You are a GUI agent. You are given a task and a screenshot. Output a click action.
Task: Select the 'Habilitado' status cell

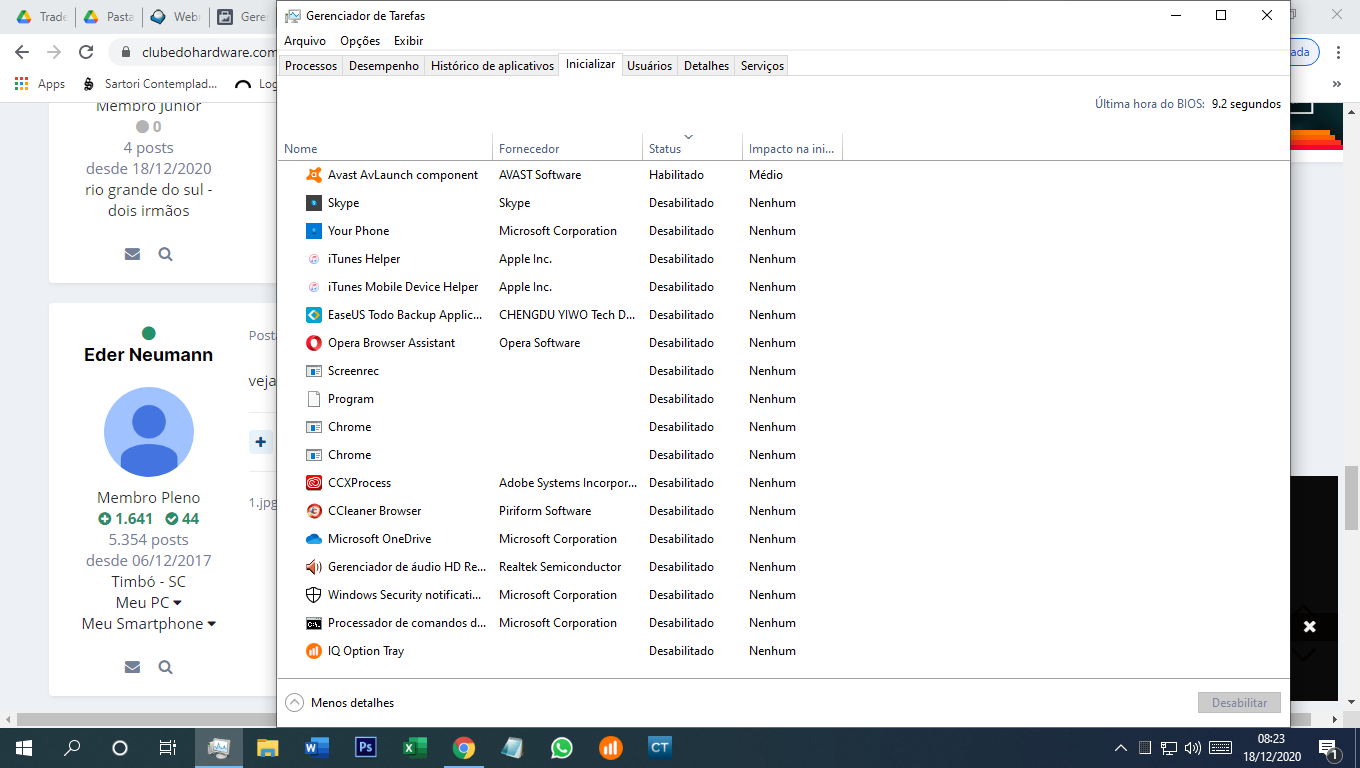coord(676,175)
